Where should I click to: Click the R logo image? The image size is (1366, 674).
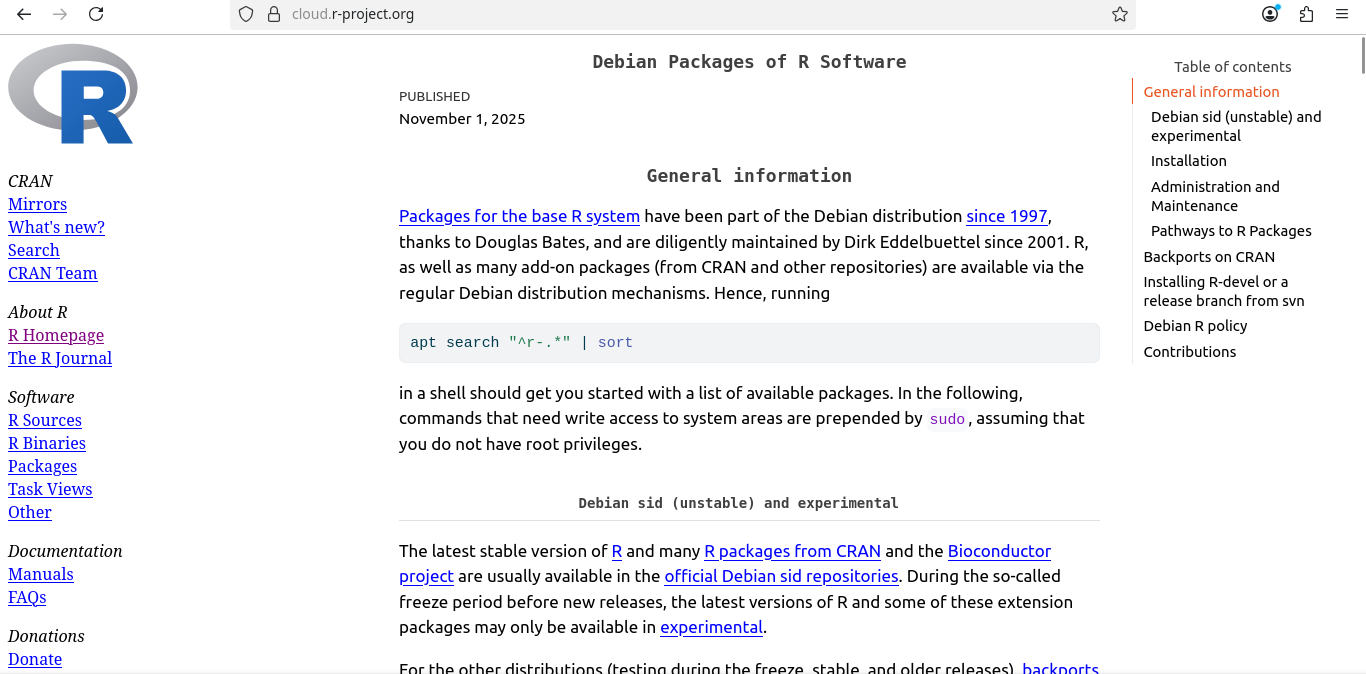click(72, 94)
